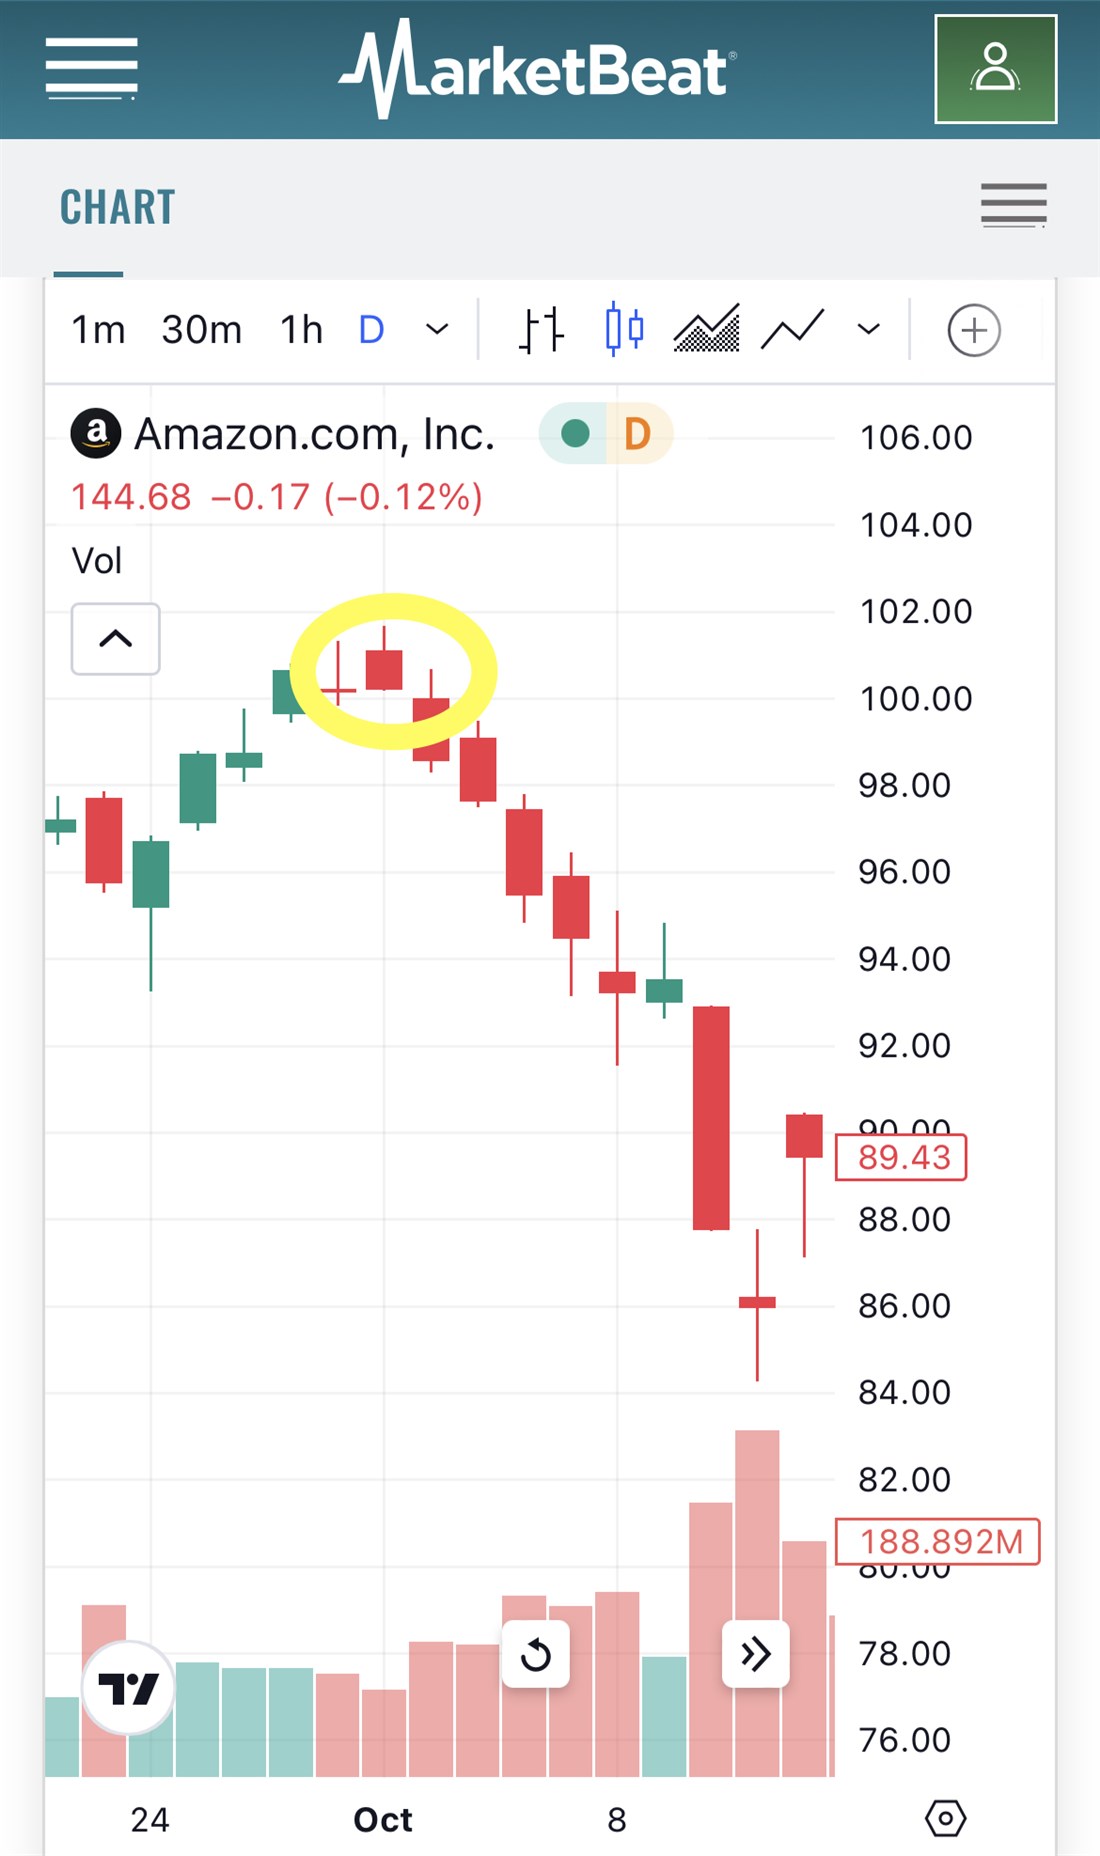Select the candlestick chart style

coord(624,330)
